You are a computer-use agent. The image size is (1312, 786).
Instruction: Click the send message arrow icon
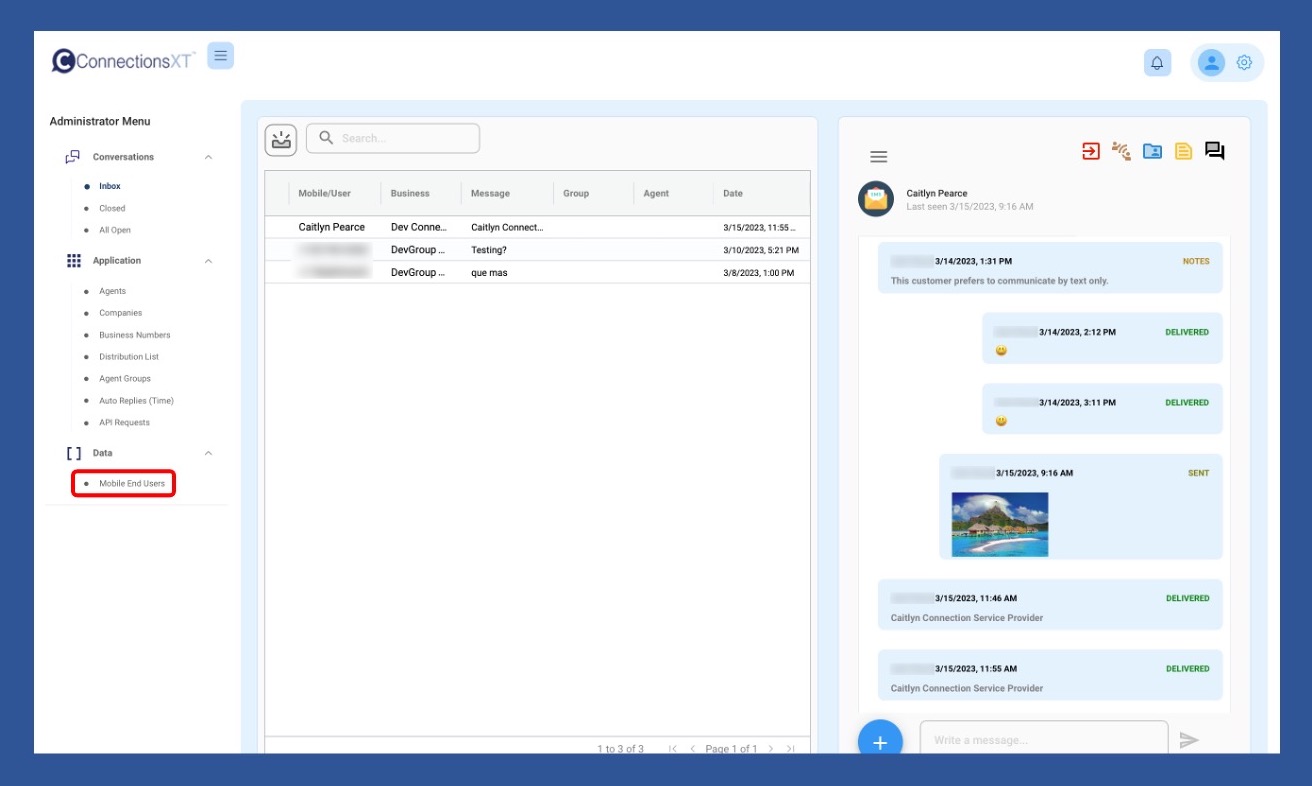tap(1188, 740)
